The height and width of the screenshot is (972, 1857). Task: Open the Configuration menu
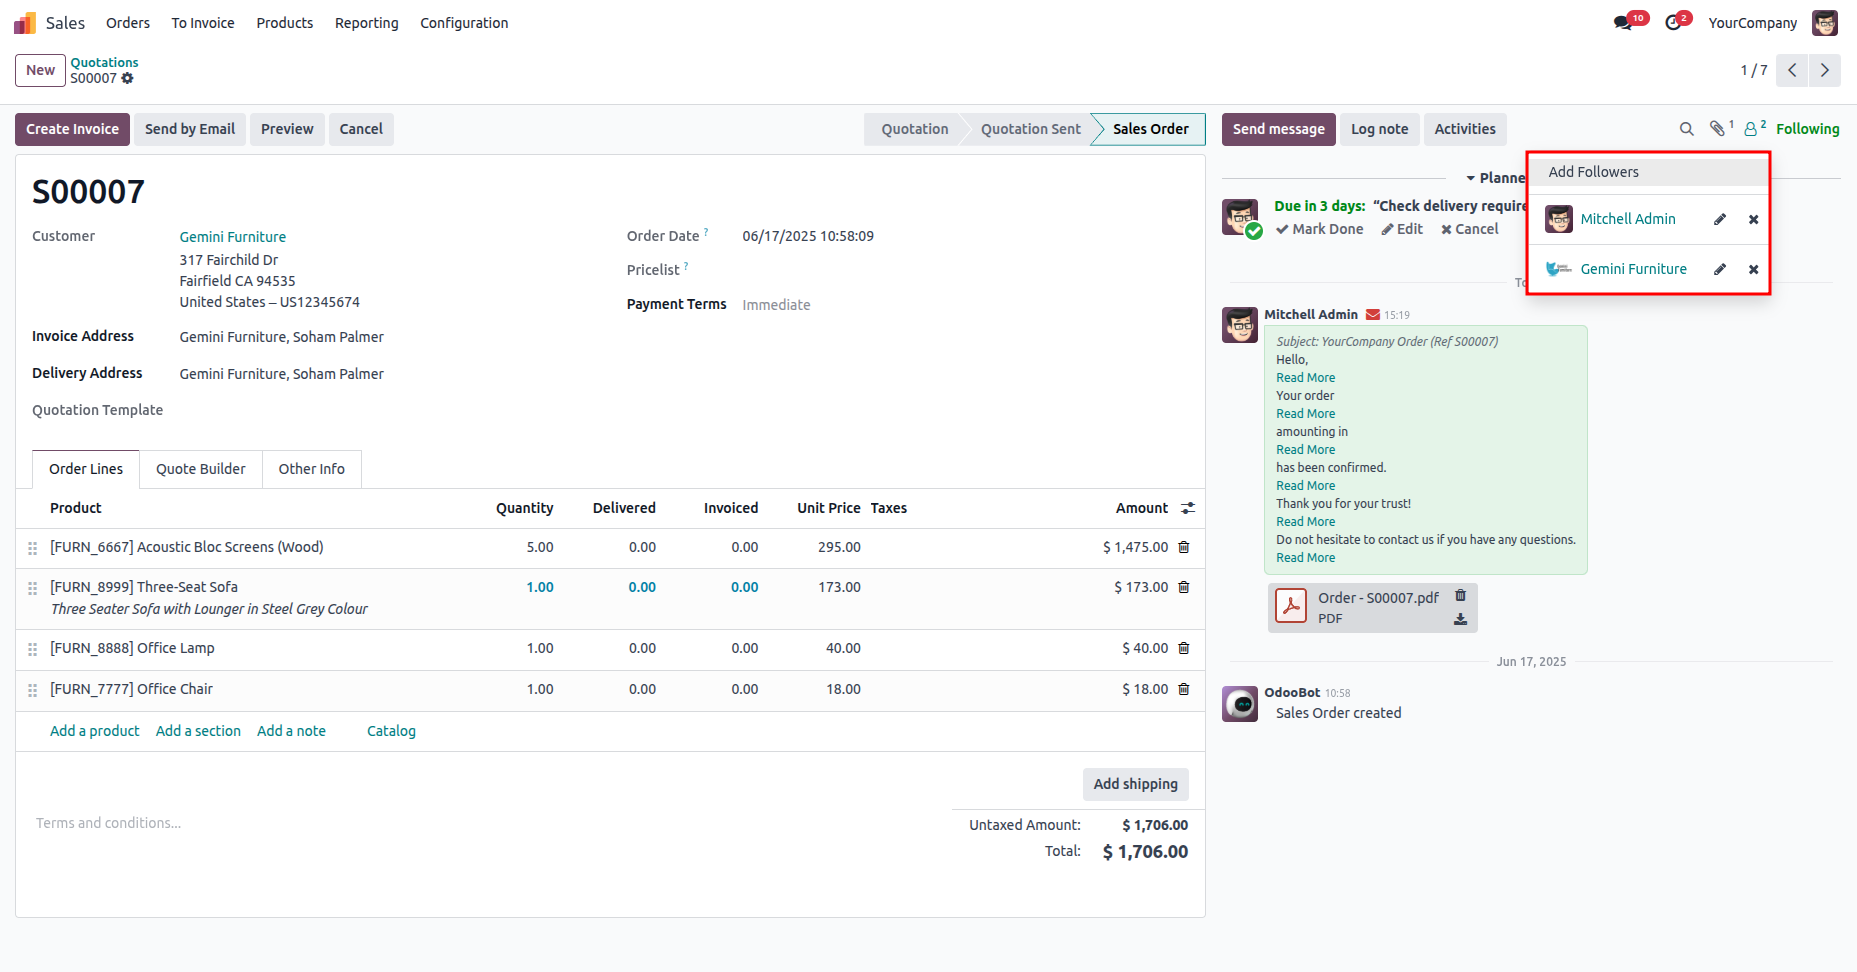click(x=464, y=23)
